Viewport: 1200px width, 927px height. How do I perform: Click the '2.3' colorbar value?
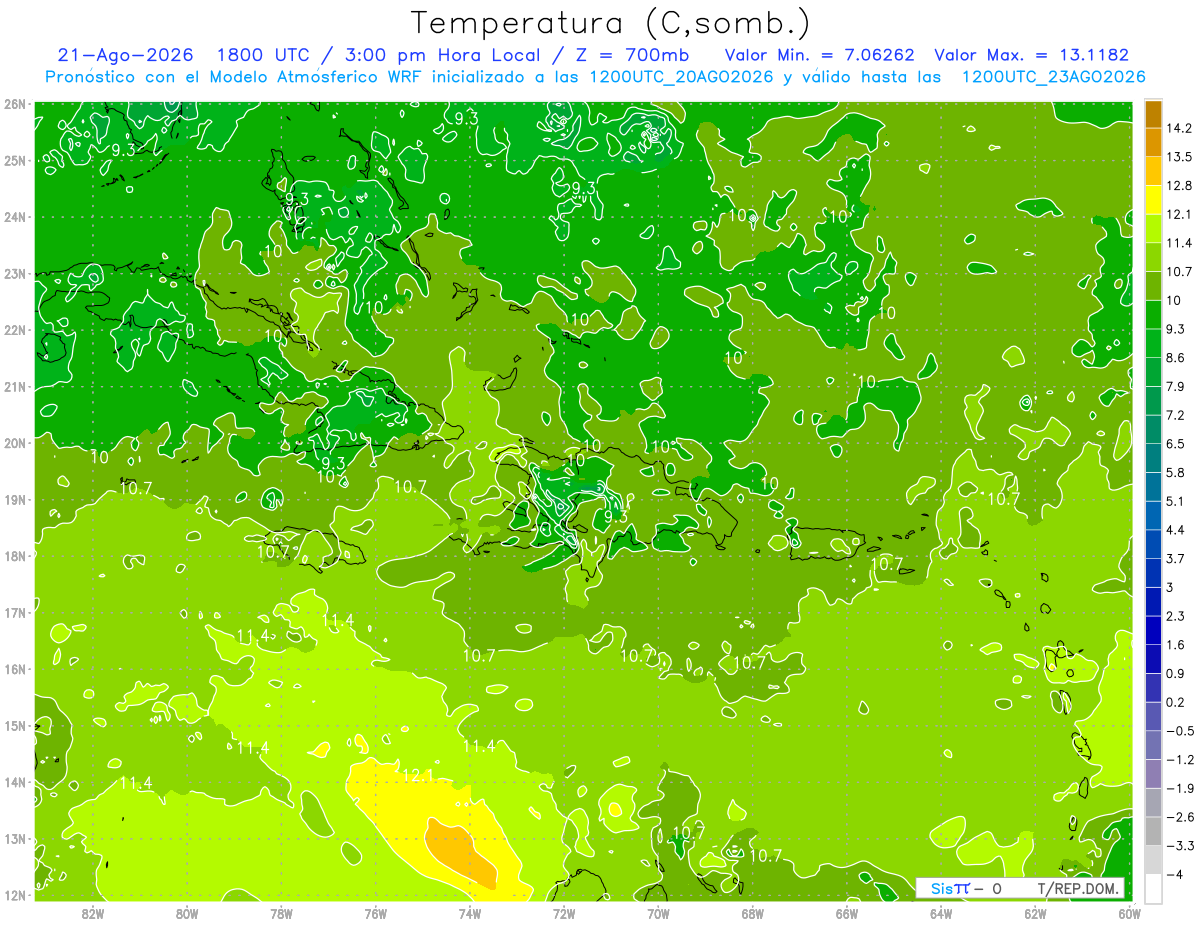click(x=1176, y=616)
